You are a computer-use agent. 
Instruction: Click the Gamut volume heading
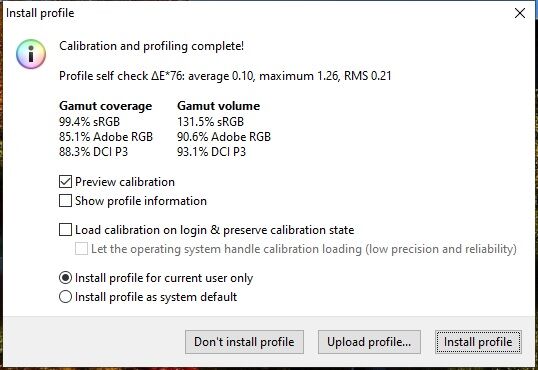pyautogui.click(x=218, y=106)
